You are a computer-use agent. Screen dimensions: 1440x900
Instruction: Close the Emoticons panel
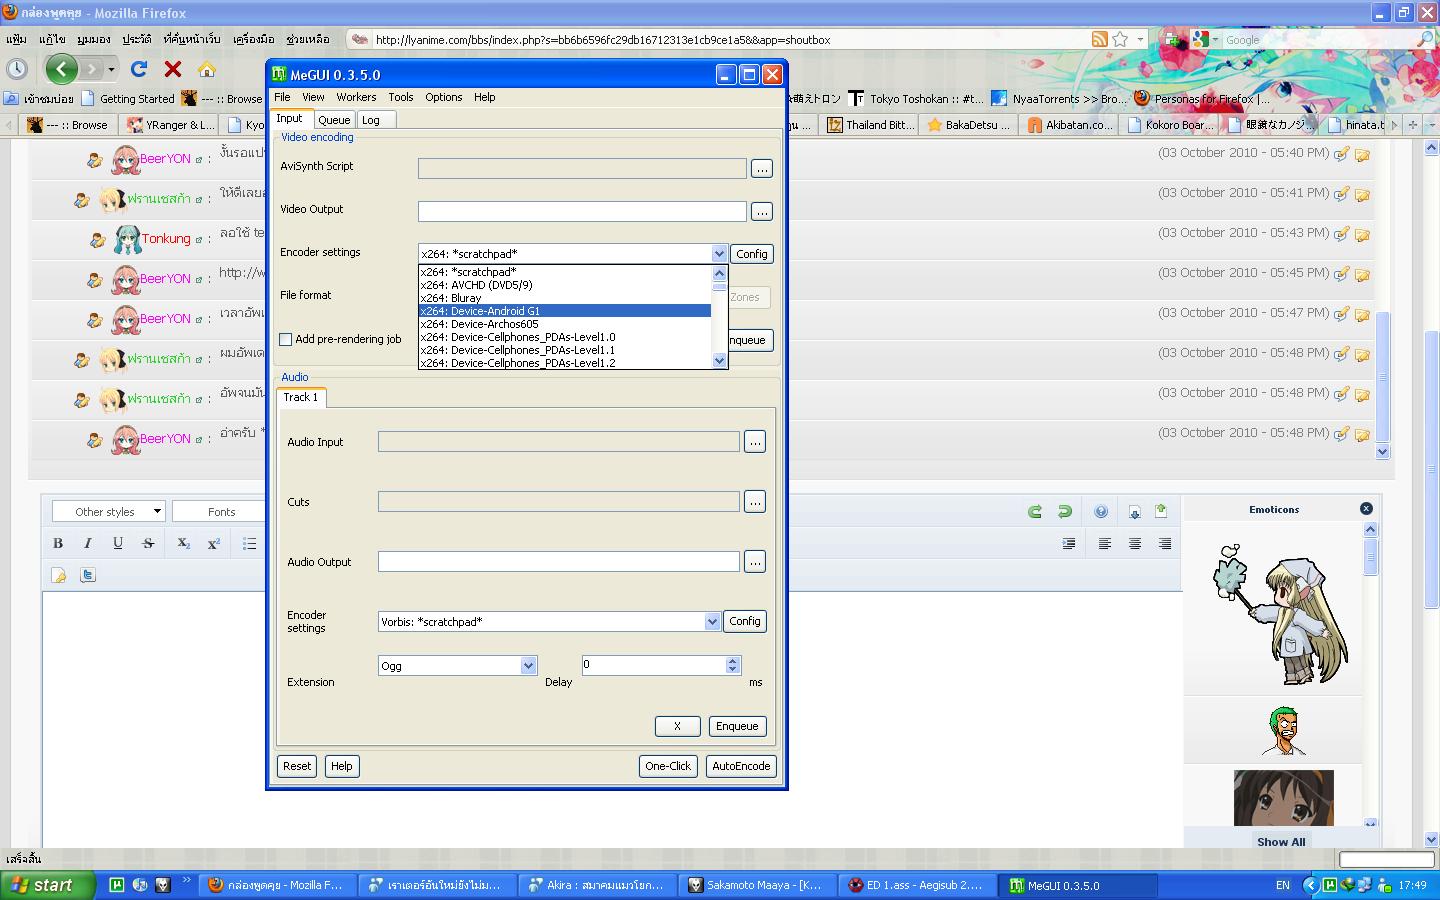[x=1366, y=509]
